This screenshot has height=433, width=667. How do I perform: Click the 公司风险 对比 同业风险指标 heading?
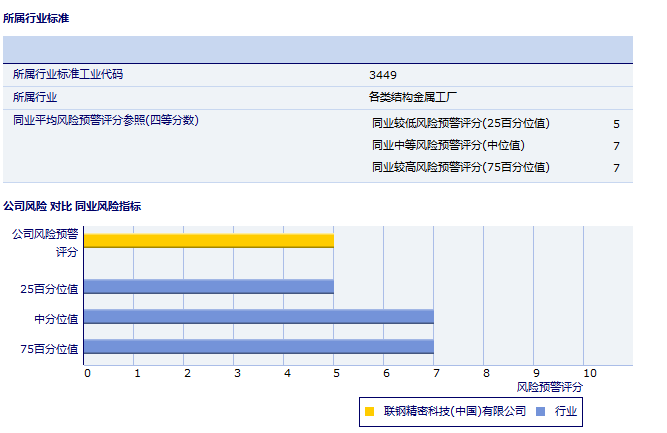coord(72,206)
